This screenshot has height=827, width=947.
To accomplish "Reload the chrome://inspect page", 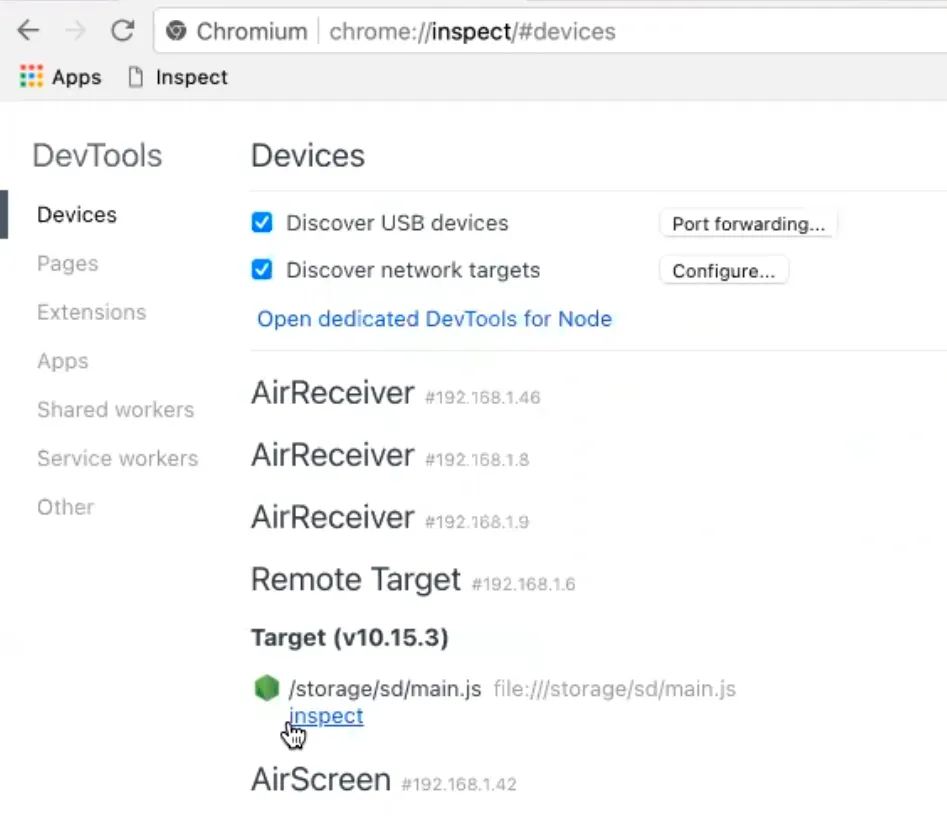I will tap(123, 30).
